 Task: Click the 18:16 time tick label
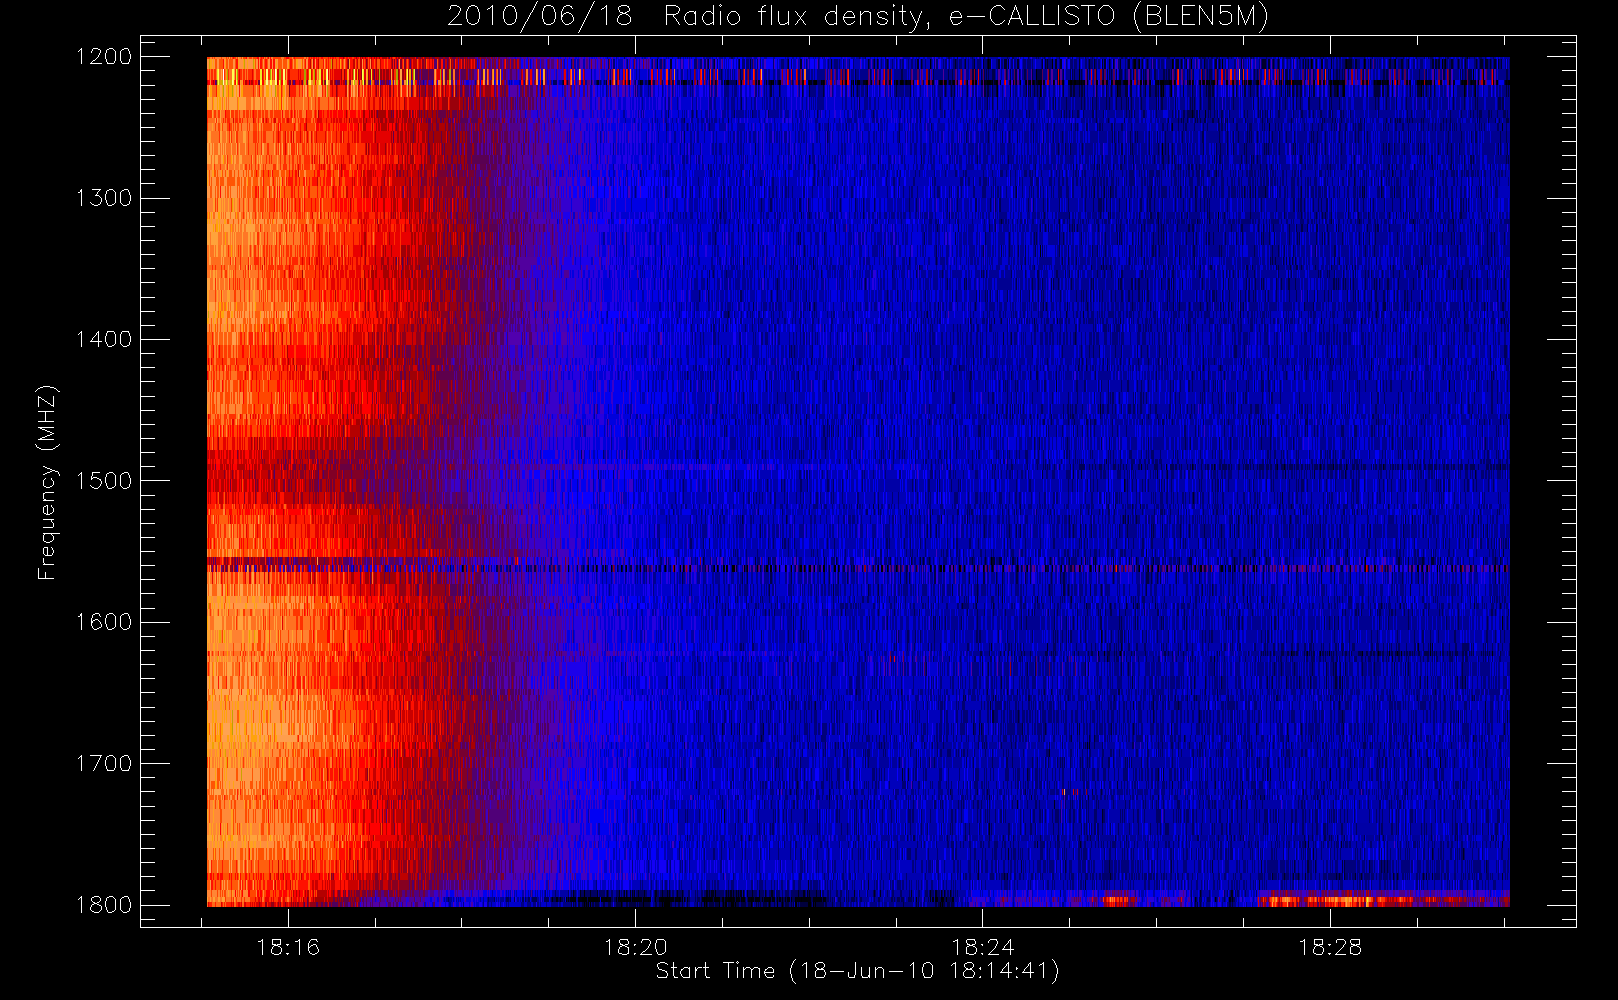(x=288, y=947)
